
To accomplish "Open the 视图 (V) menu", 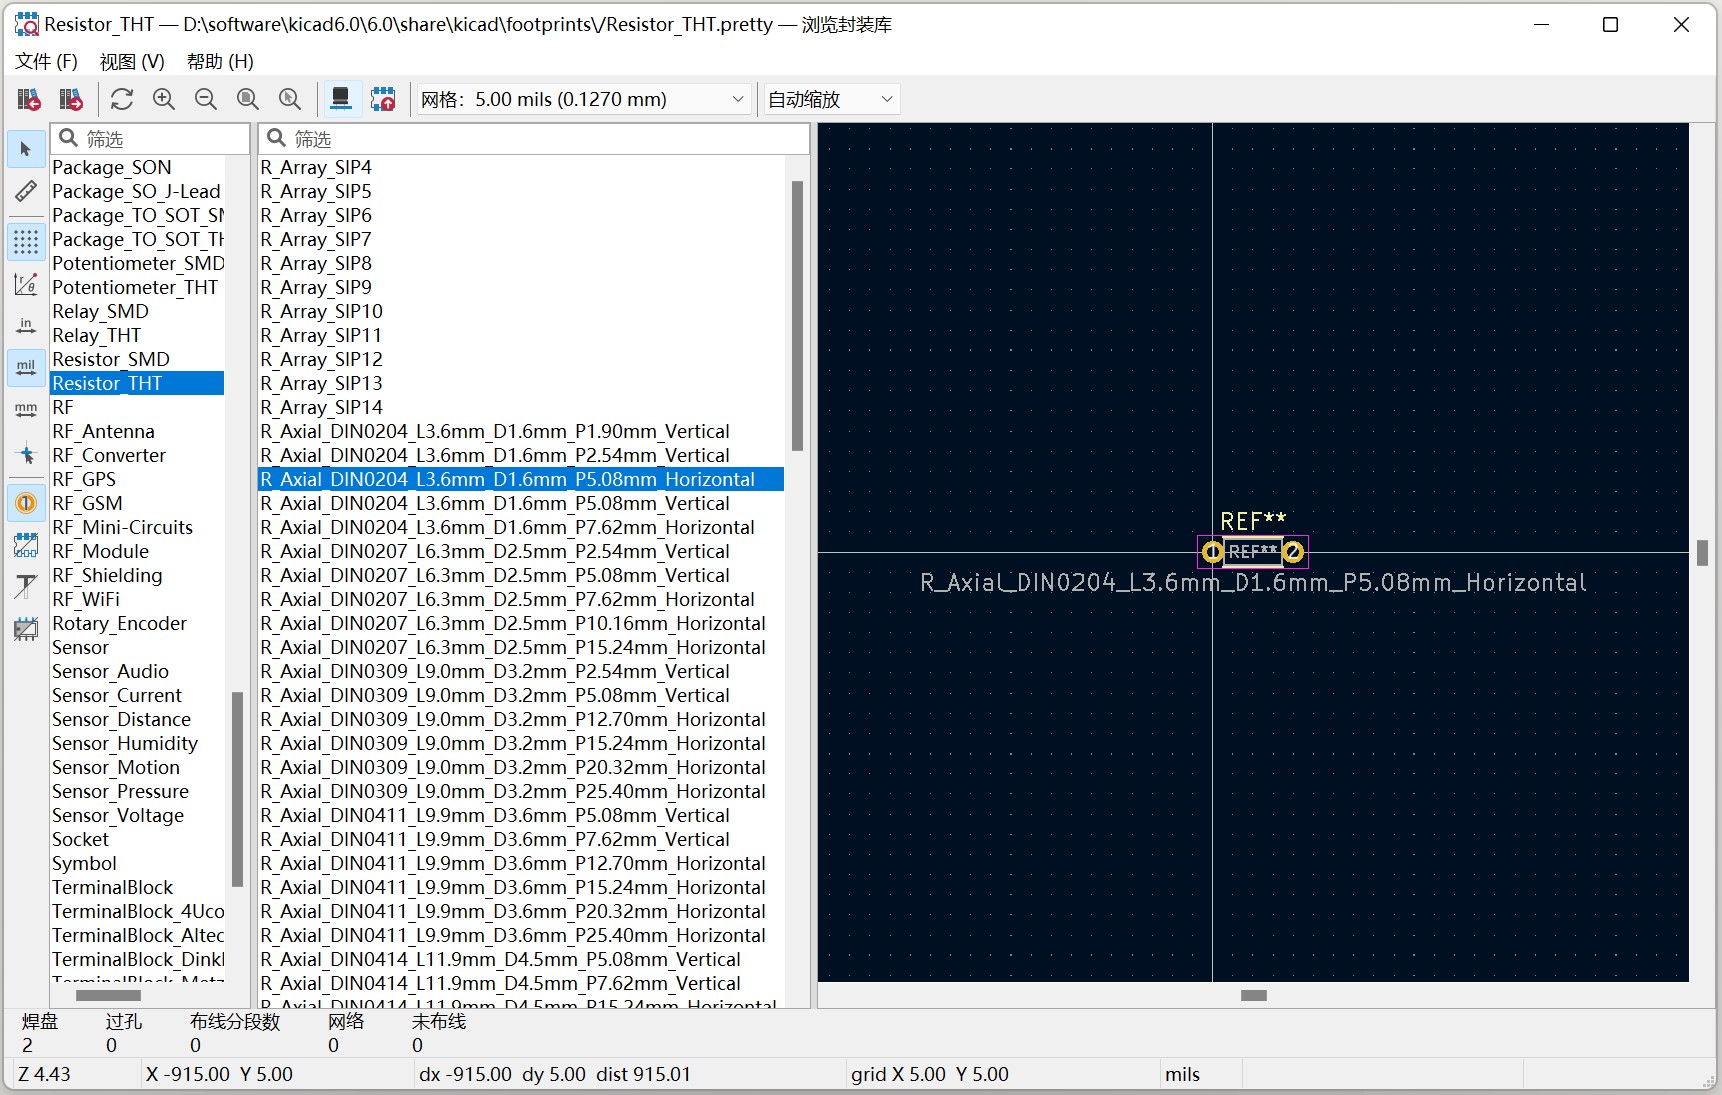I will 132,61.
